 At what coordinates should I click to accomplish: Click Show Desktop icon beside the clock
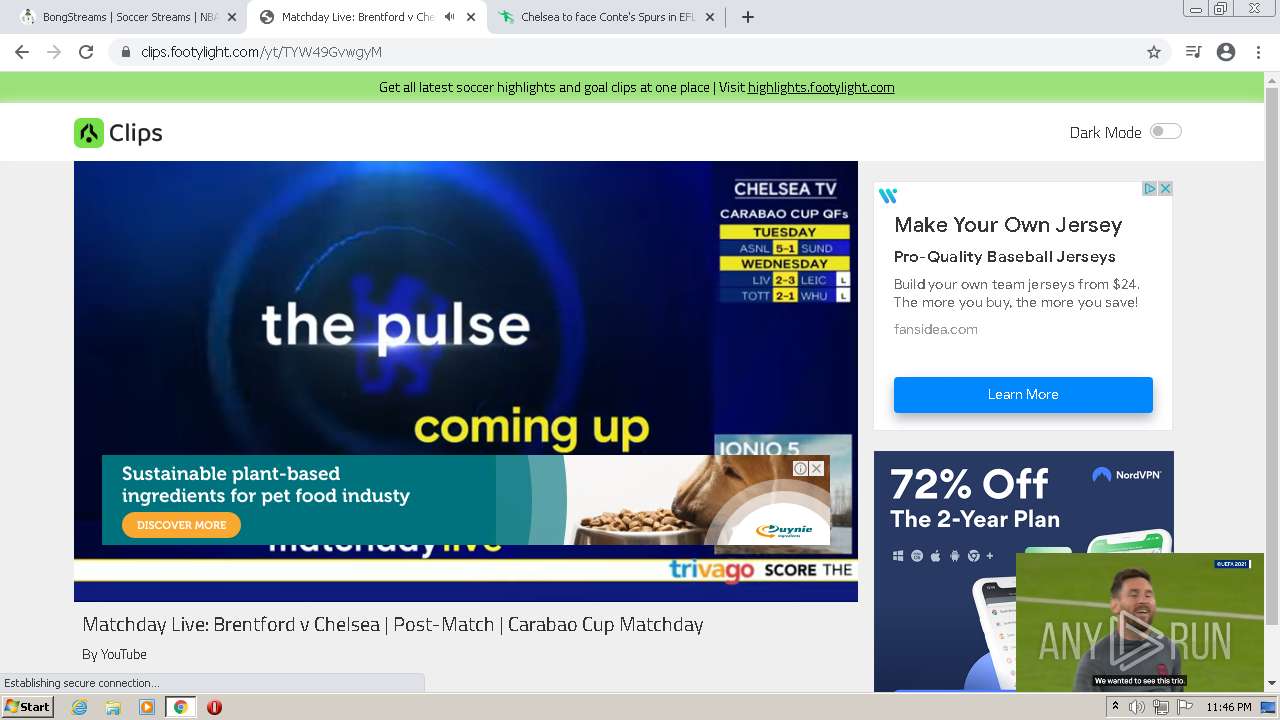click(1268, 707)
